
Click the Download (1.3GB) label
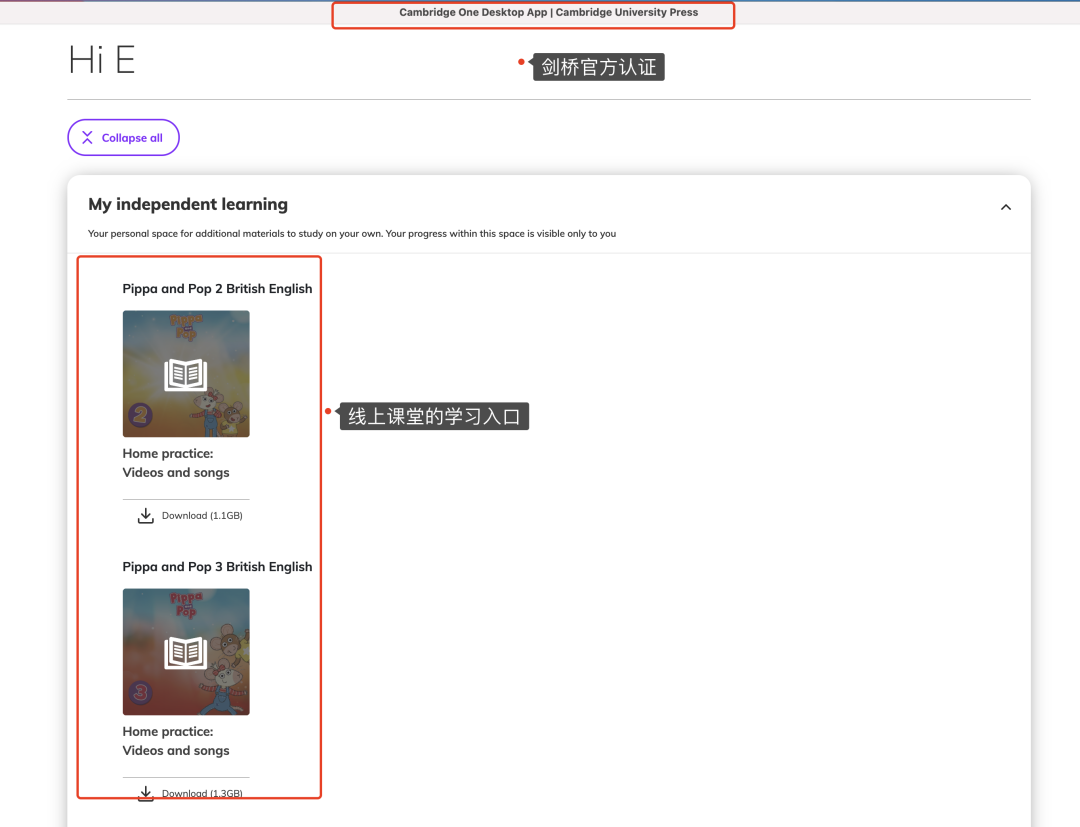[x=202, y=793]
